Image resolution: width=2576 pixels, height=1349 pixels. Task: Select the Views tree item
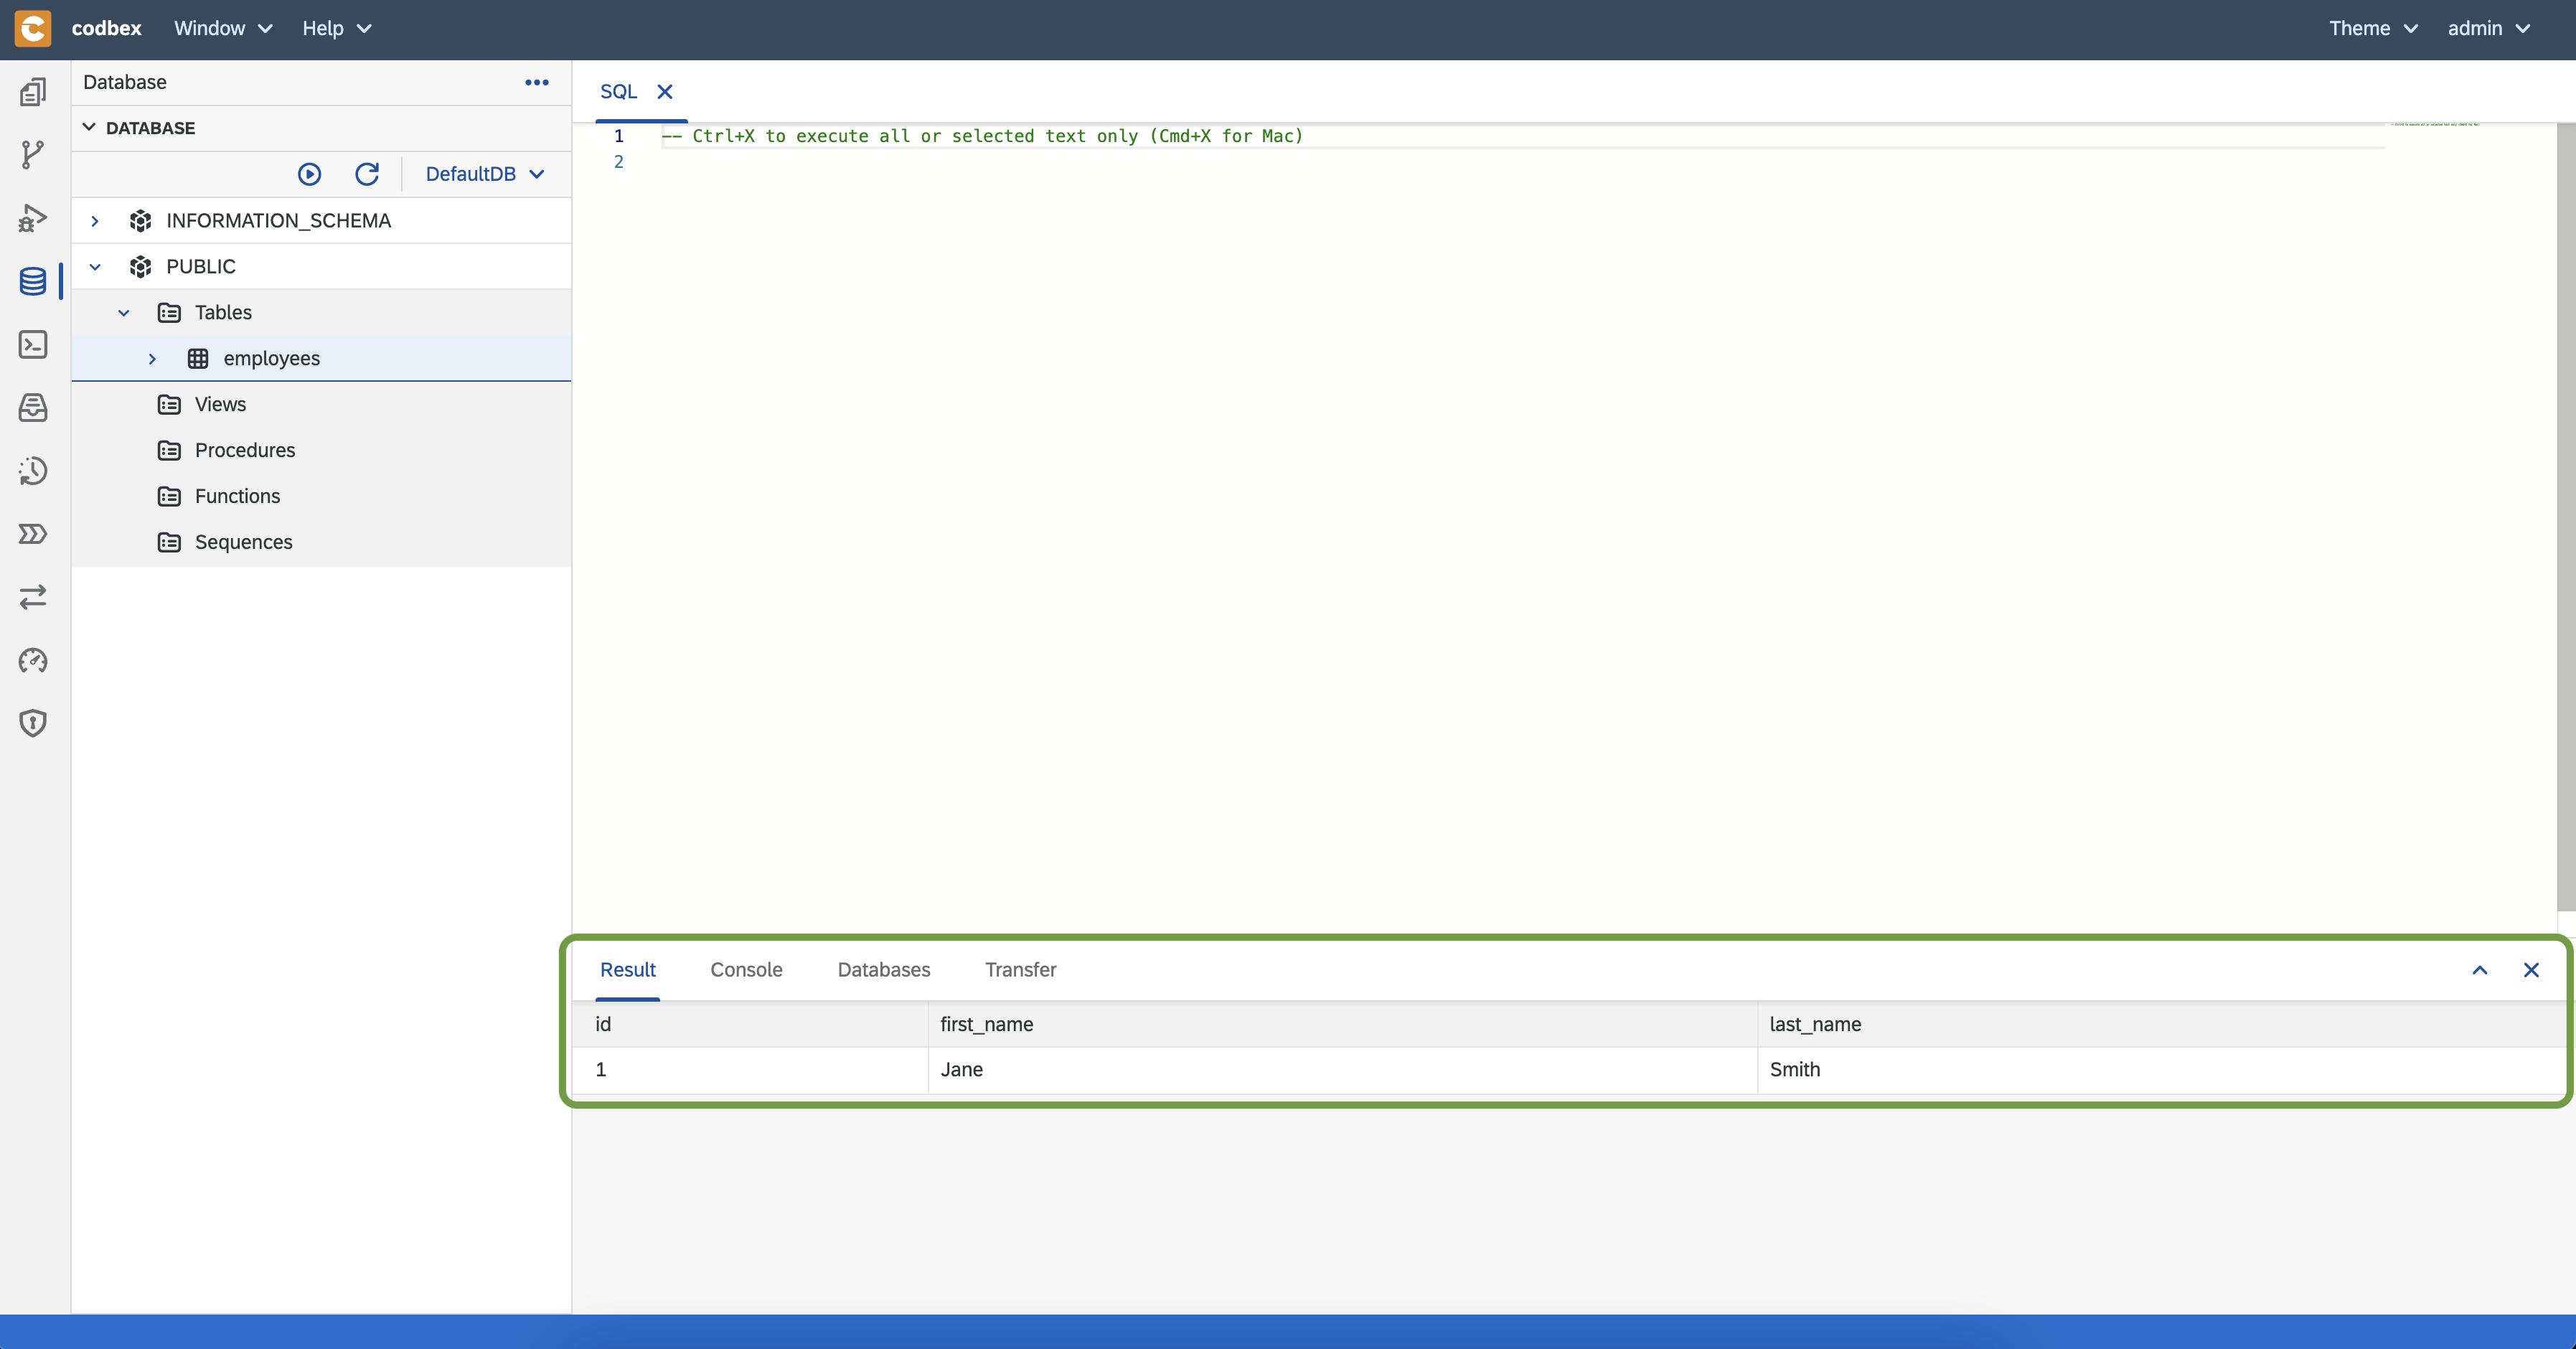tap(321, 405)
